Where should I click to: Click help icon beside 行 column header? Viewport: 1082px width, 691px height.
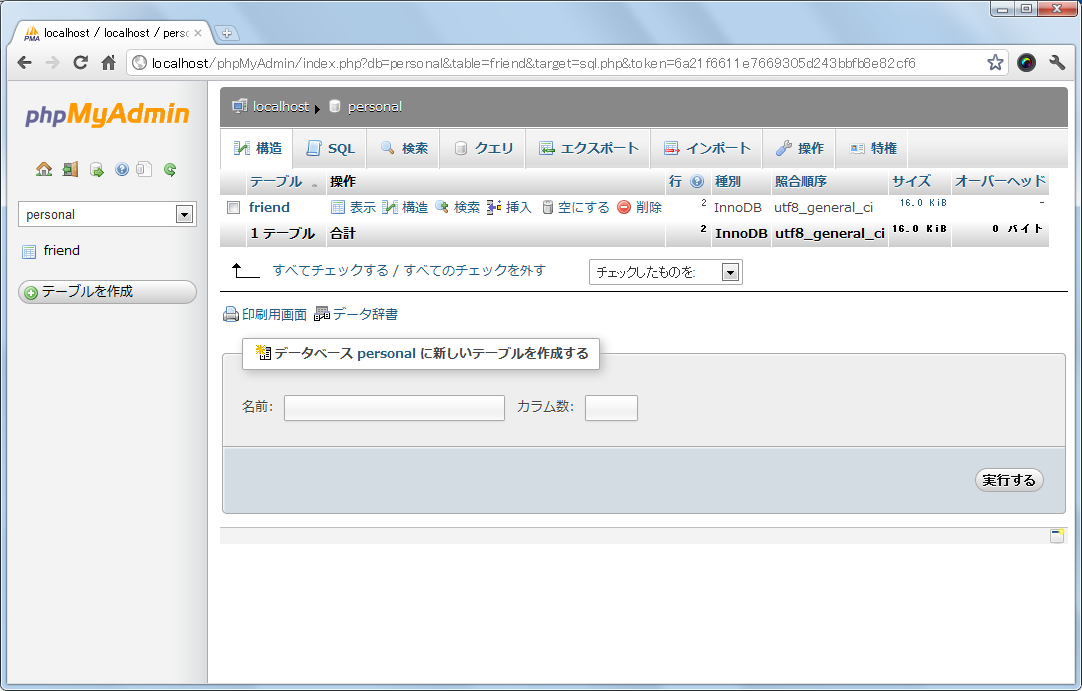[x=697, y=182]
